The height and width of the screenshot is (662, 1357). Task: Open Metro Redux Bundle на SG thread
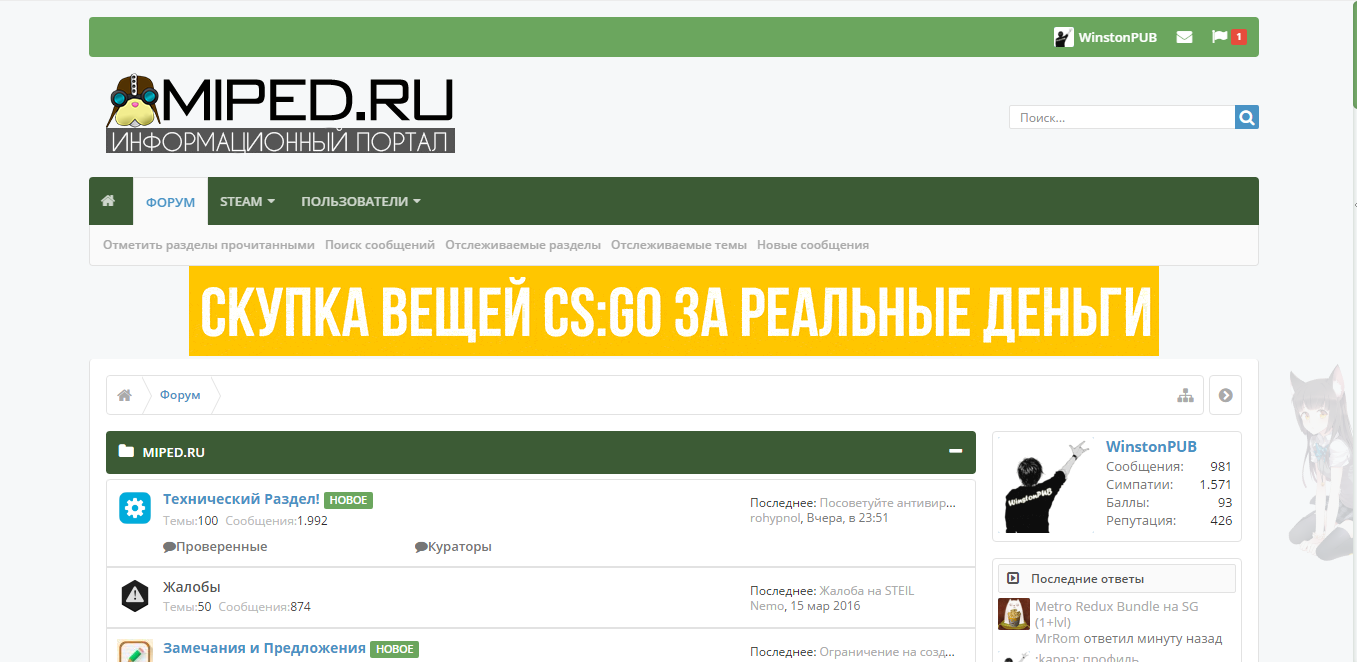pyautogui.click(x=1116, y=614)
